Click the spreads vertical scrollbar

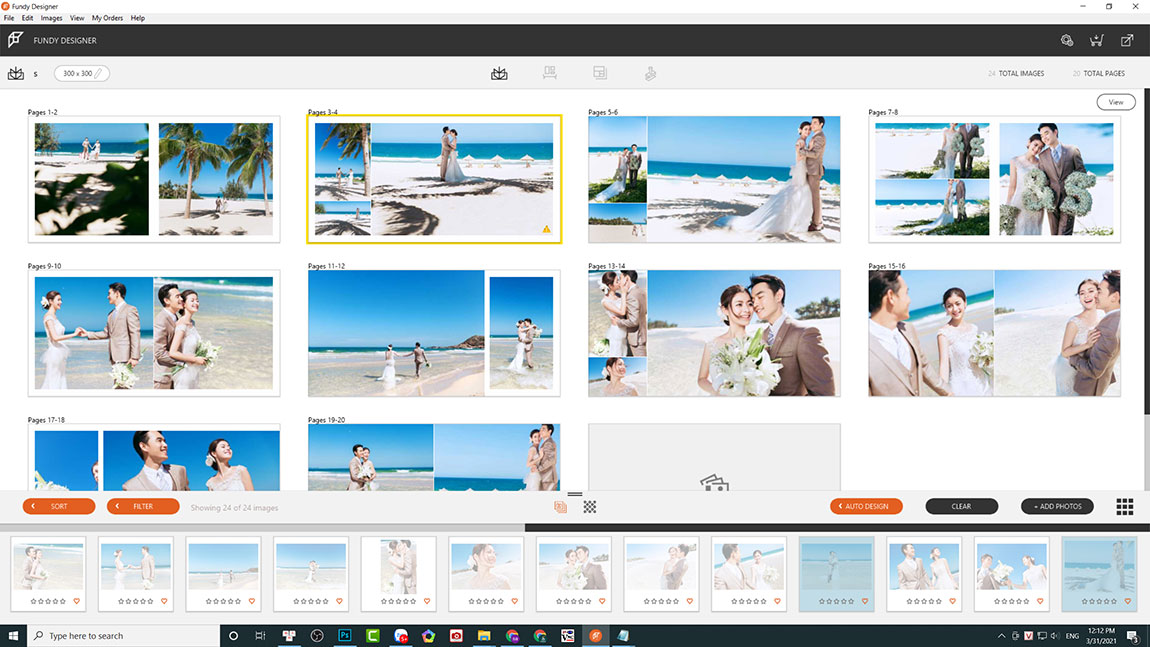coord(1146,252)
